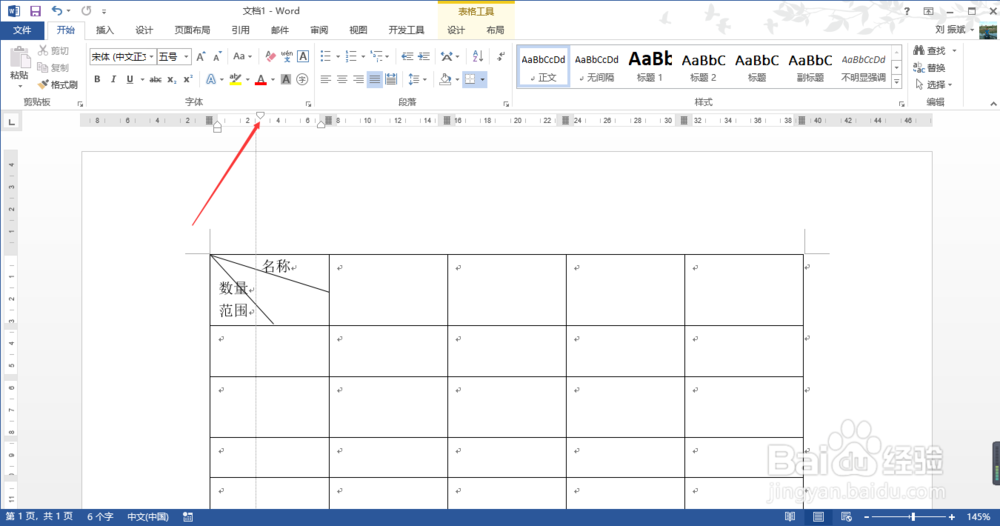Toggle Strikethrough (abc) formatting
Screen dimensions: 1000x526
pos(155,80)
